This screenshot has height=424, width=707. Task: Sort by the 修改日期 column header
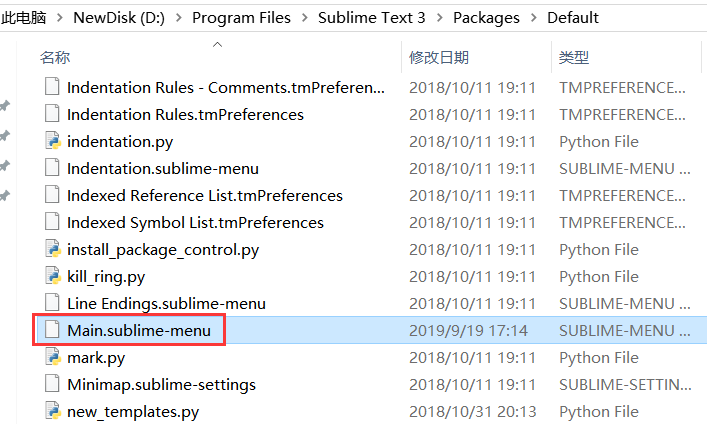click(439, 58)
